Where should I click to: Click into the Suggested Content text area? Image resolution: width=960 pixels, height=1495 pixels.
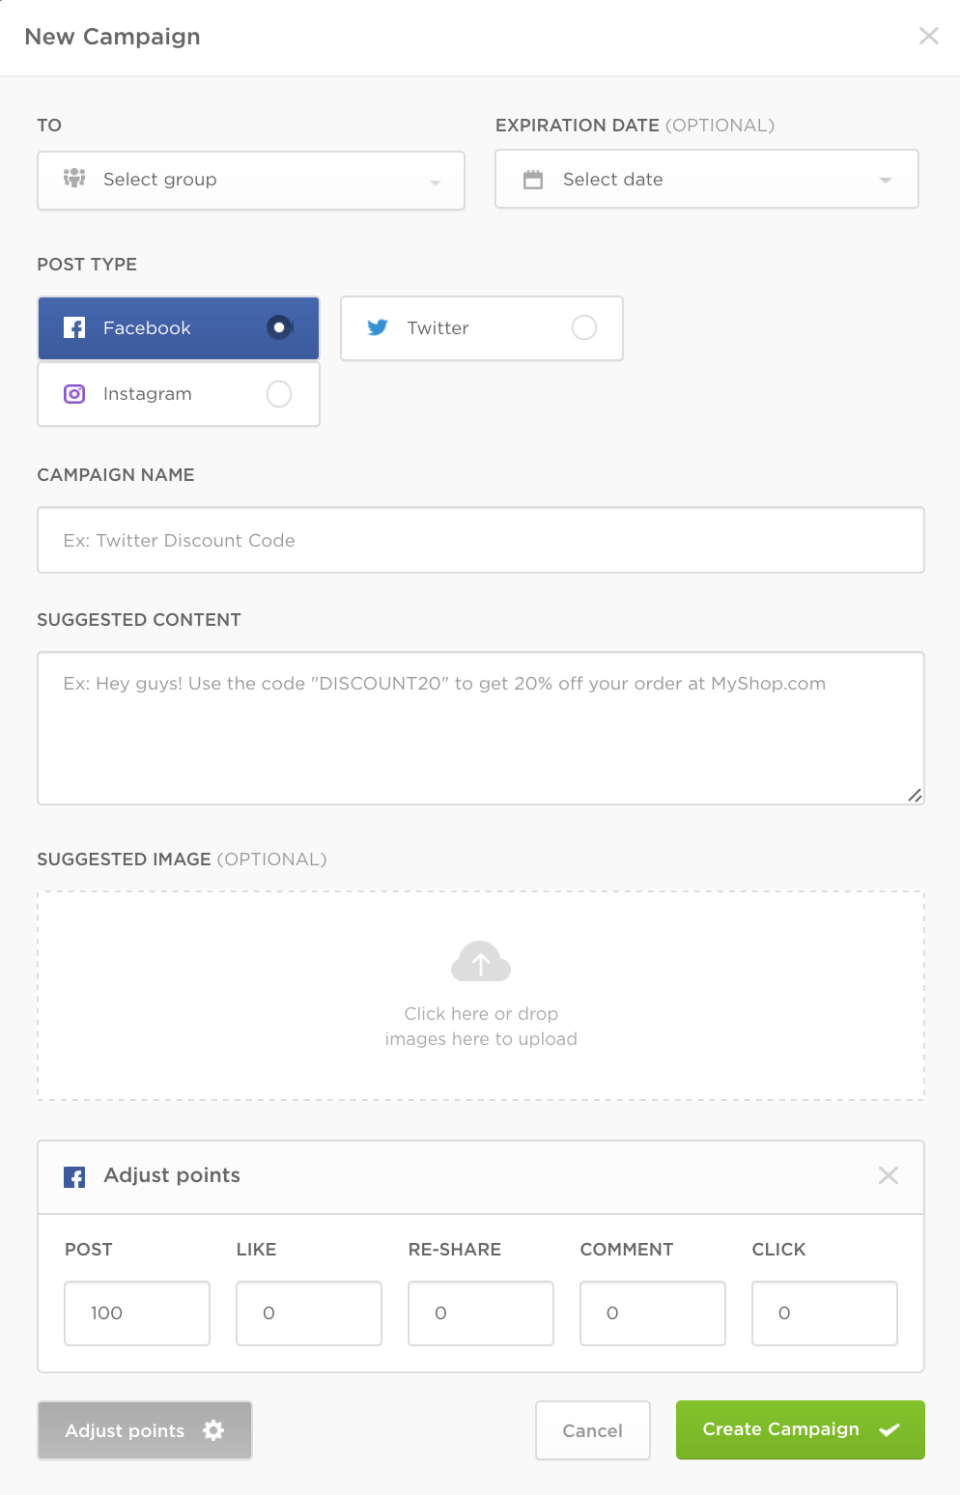coord(481,728)
